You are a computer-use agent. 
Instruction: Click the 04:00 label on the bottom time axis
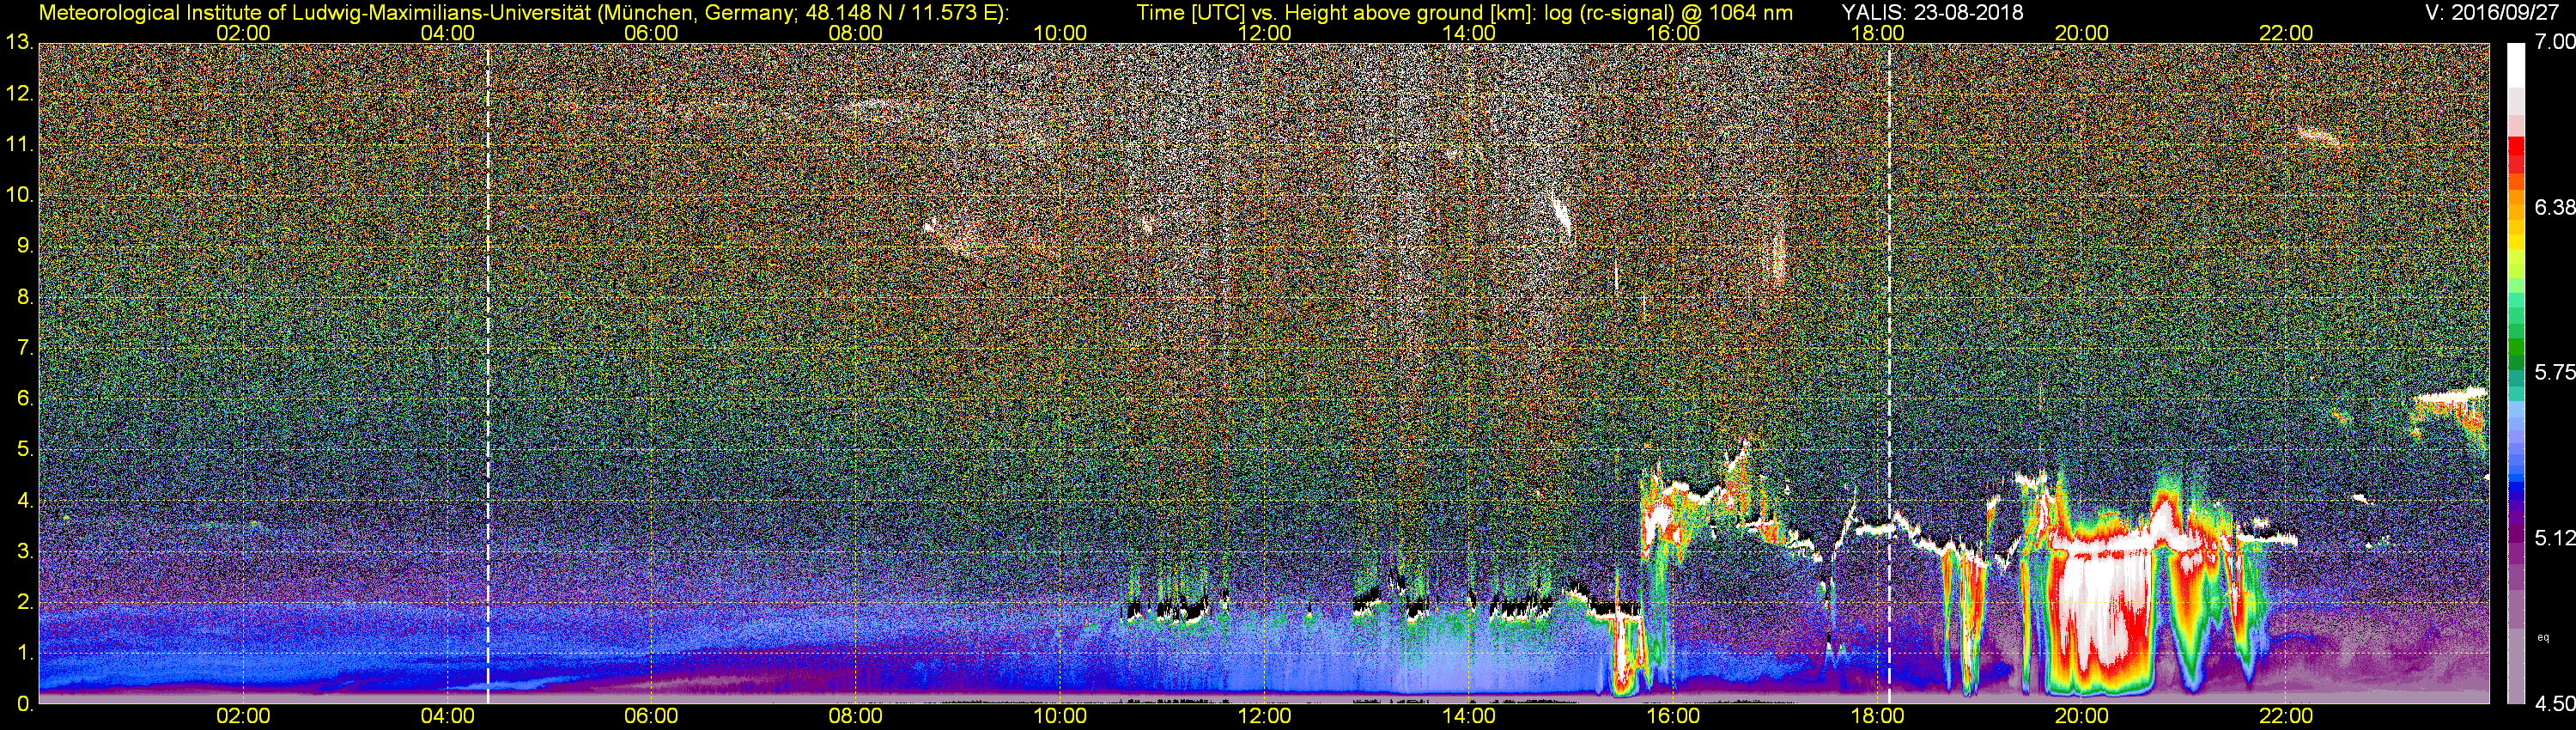tap(447, 716)
